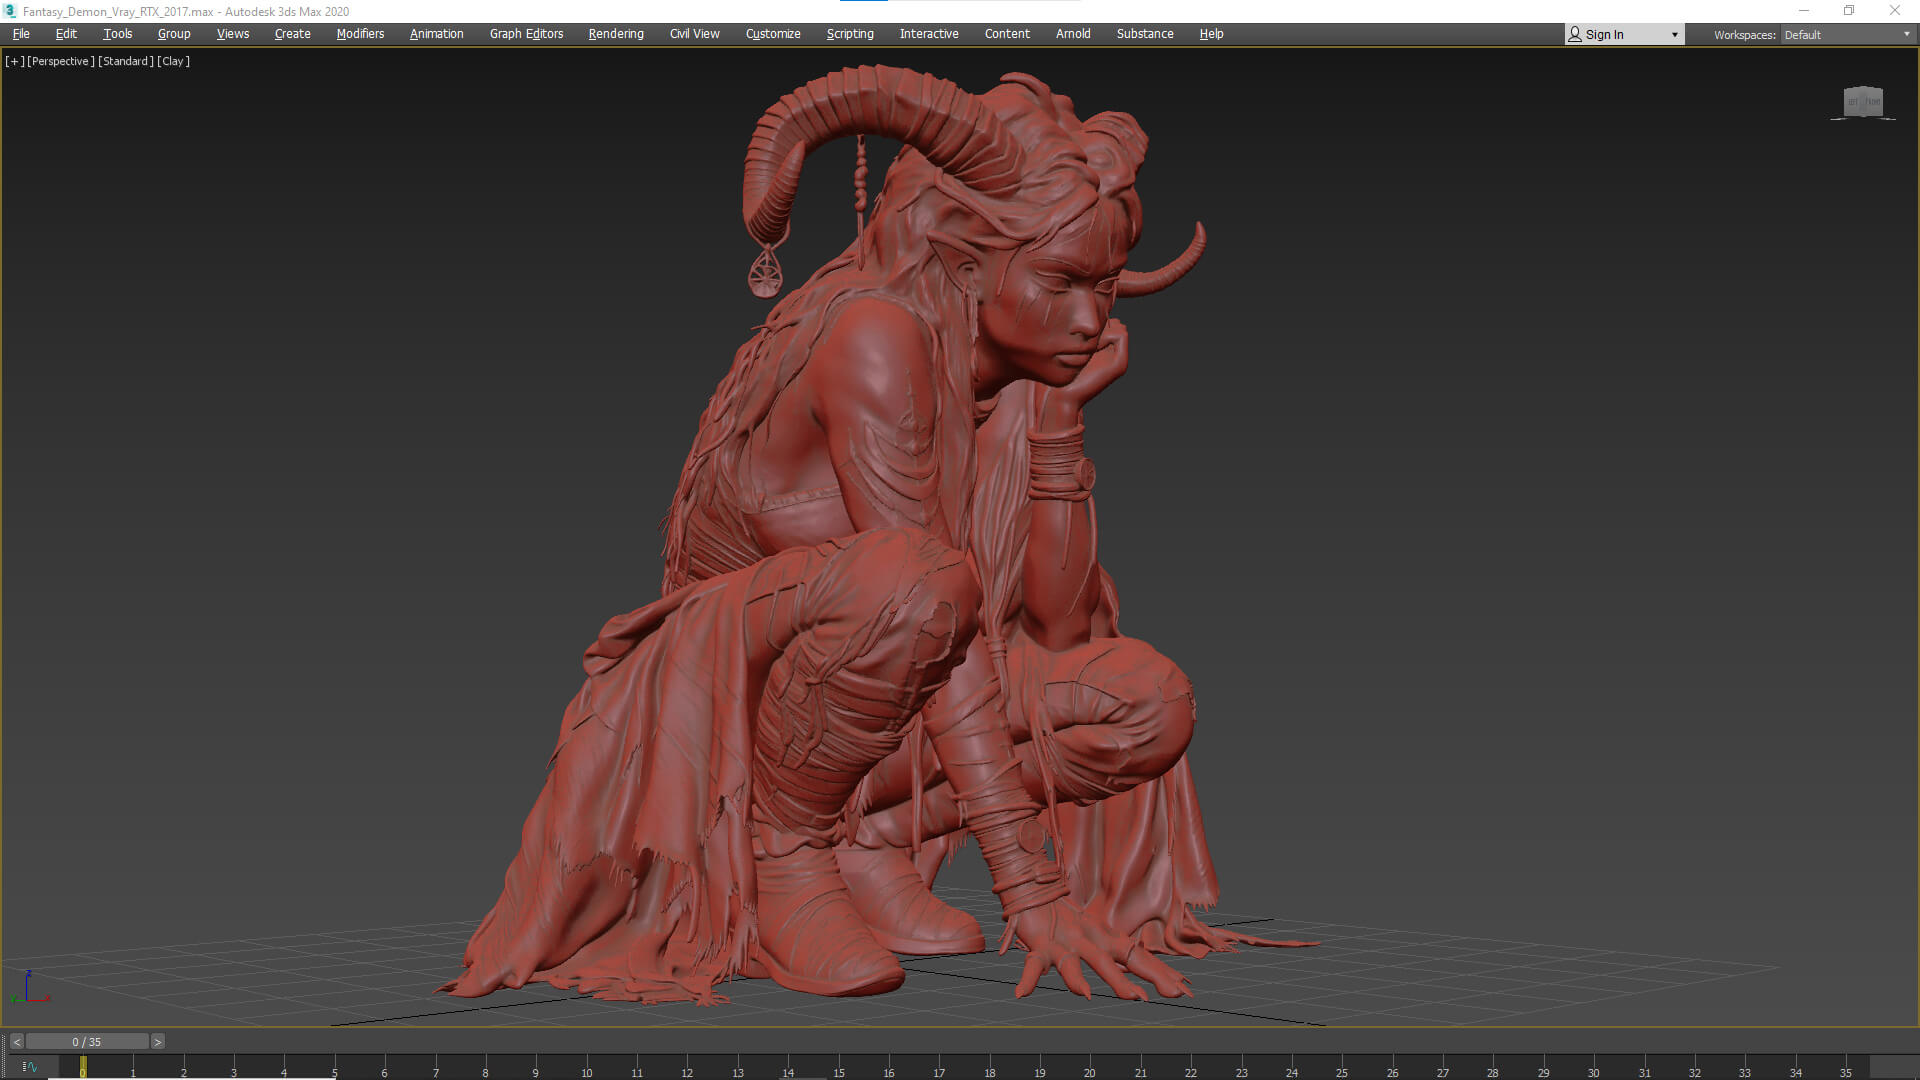Screen dimensions: 1920x1080
Task: Open the Group menu
Action: (x=174, y=34)
